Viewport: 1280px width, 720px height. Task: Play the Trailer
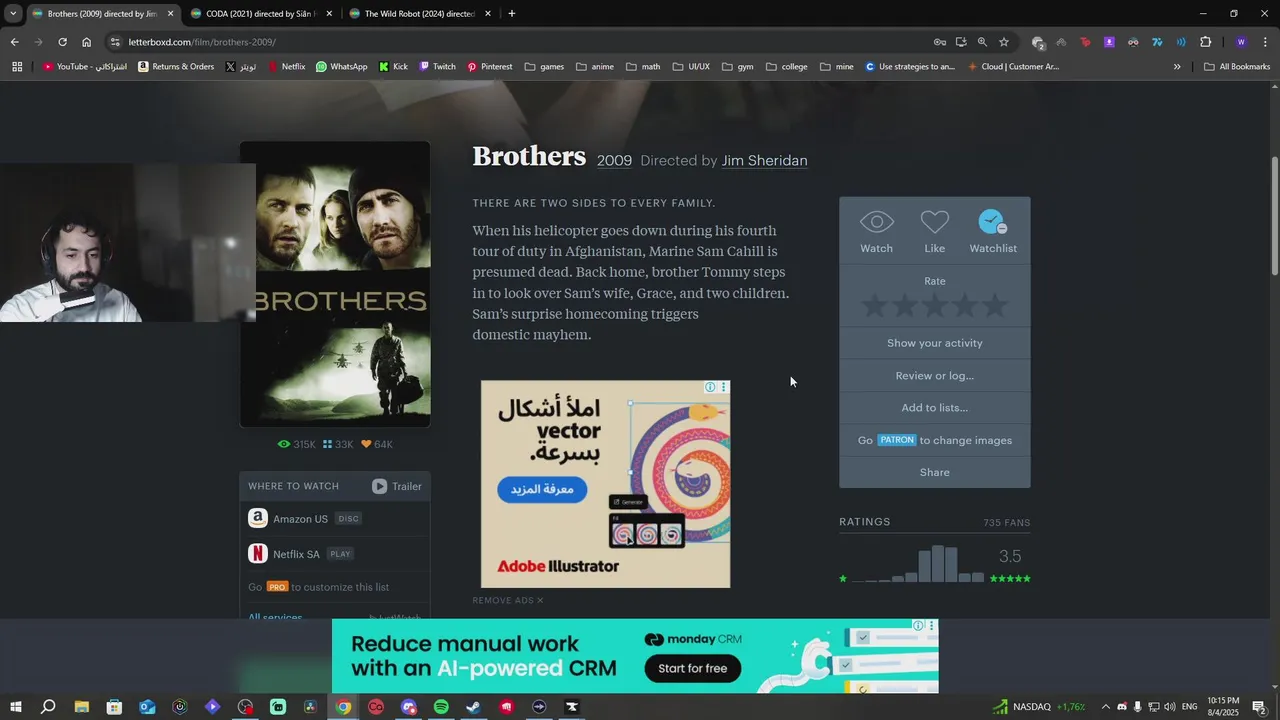(x=397, y=486)
